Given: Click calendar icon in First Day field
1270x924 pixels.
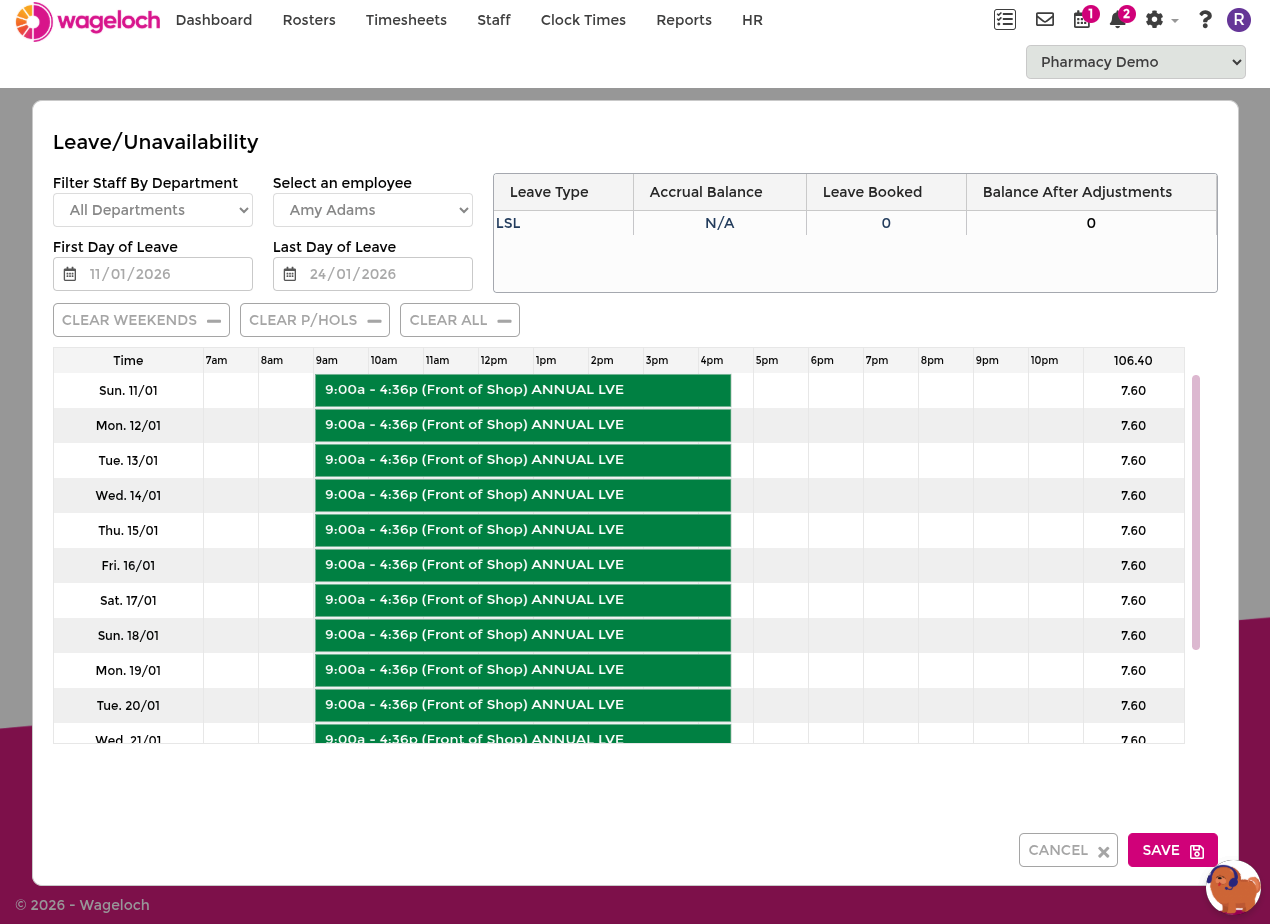Looking at the screenshot, I should pyautogui.click(x=70, y=274).
